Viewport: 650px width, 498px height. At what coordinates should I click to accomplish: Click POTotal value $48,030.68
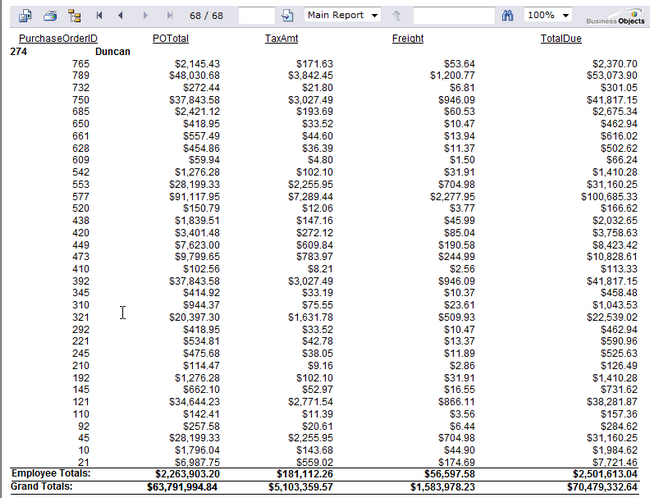194,75
